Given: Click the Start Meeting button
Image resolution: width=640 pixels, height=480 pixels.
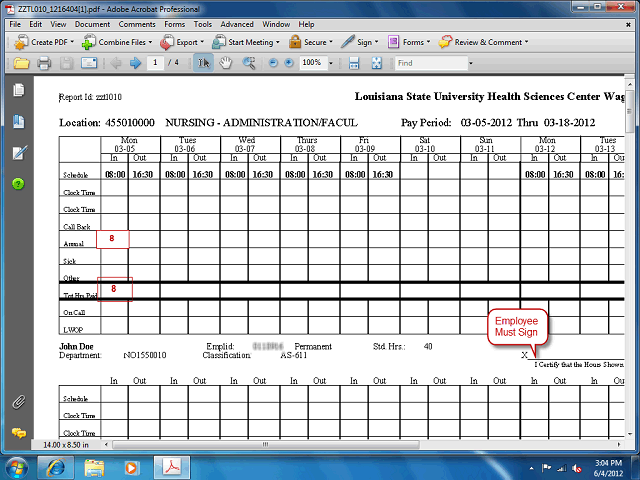Looking at the screenshot, I should tap(246, 42).
